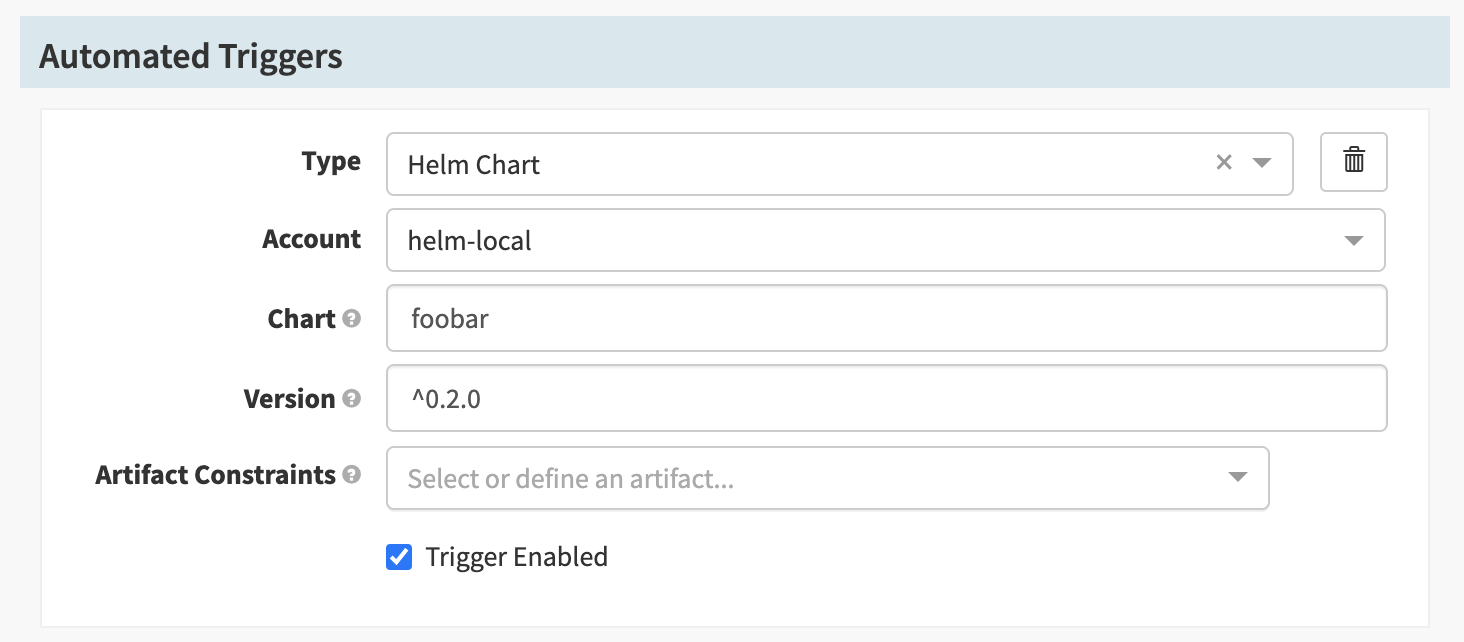
Task: Delete this trigger with the trash icon
Action: pos(1353,161)
